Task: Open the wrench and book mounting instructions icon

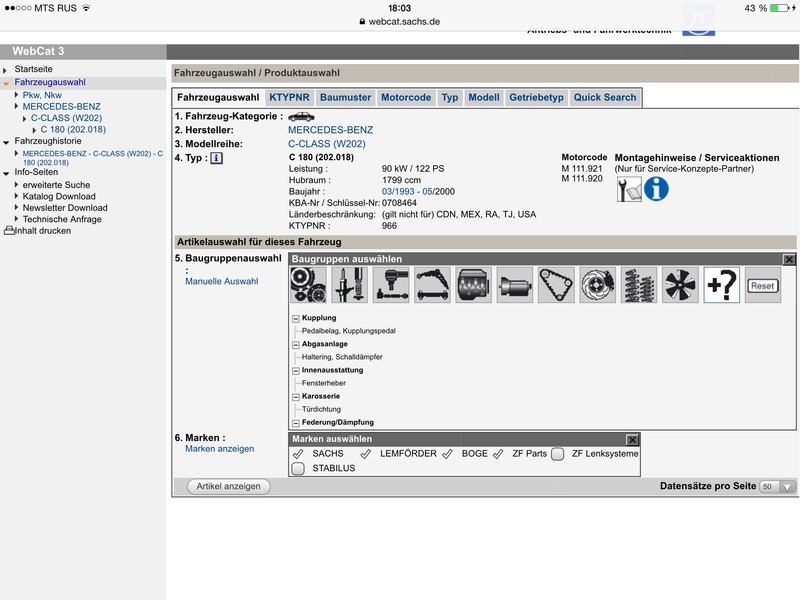Action: pos(629,189)
